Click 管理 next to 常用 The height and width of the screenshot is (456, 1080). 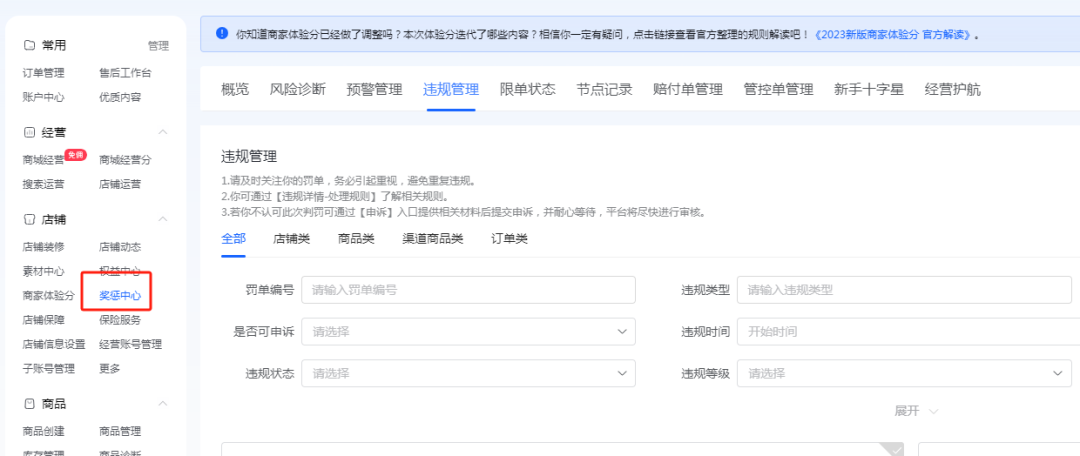tap(158, 46)
